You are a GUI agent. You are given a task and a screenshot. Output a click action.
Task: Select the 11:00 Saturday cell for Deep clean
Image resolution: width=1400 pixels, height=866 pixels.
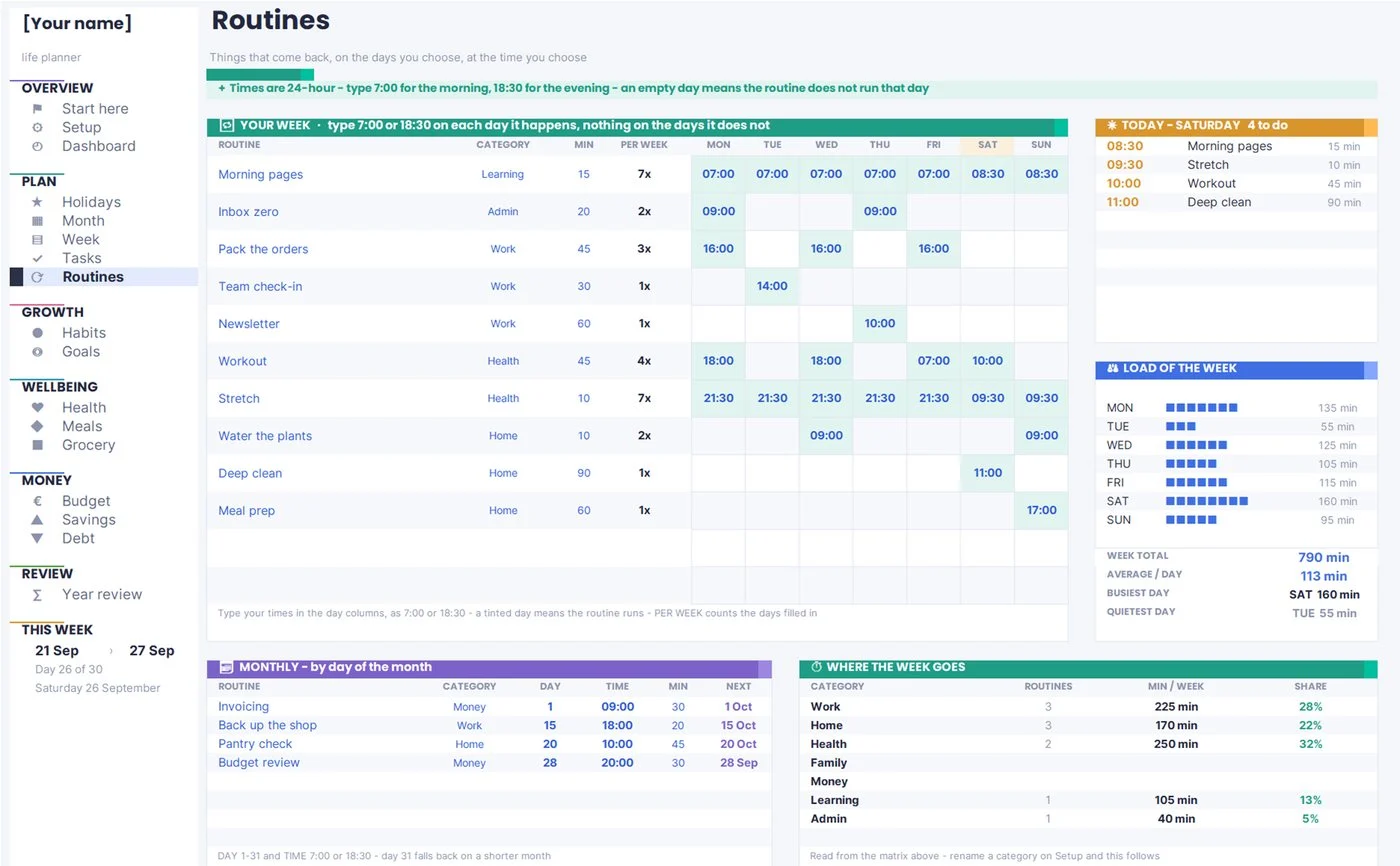point(987,473)
